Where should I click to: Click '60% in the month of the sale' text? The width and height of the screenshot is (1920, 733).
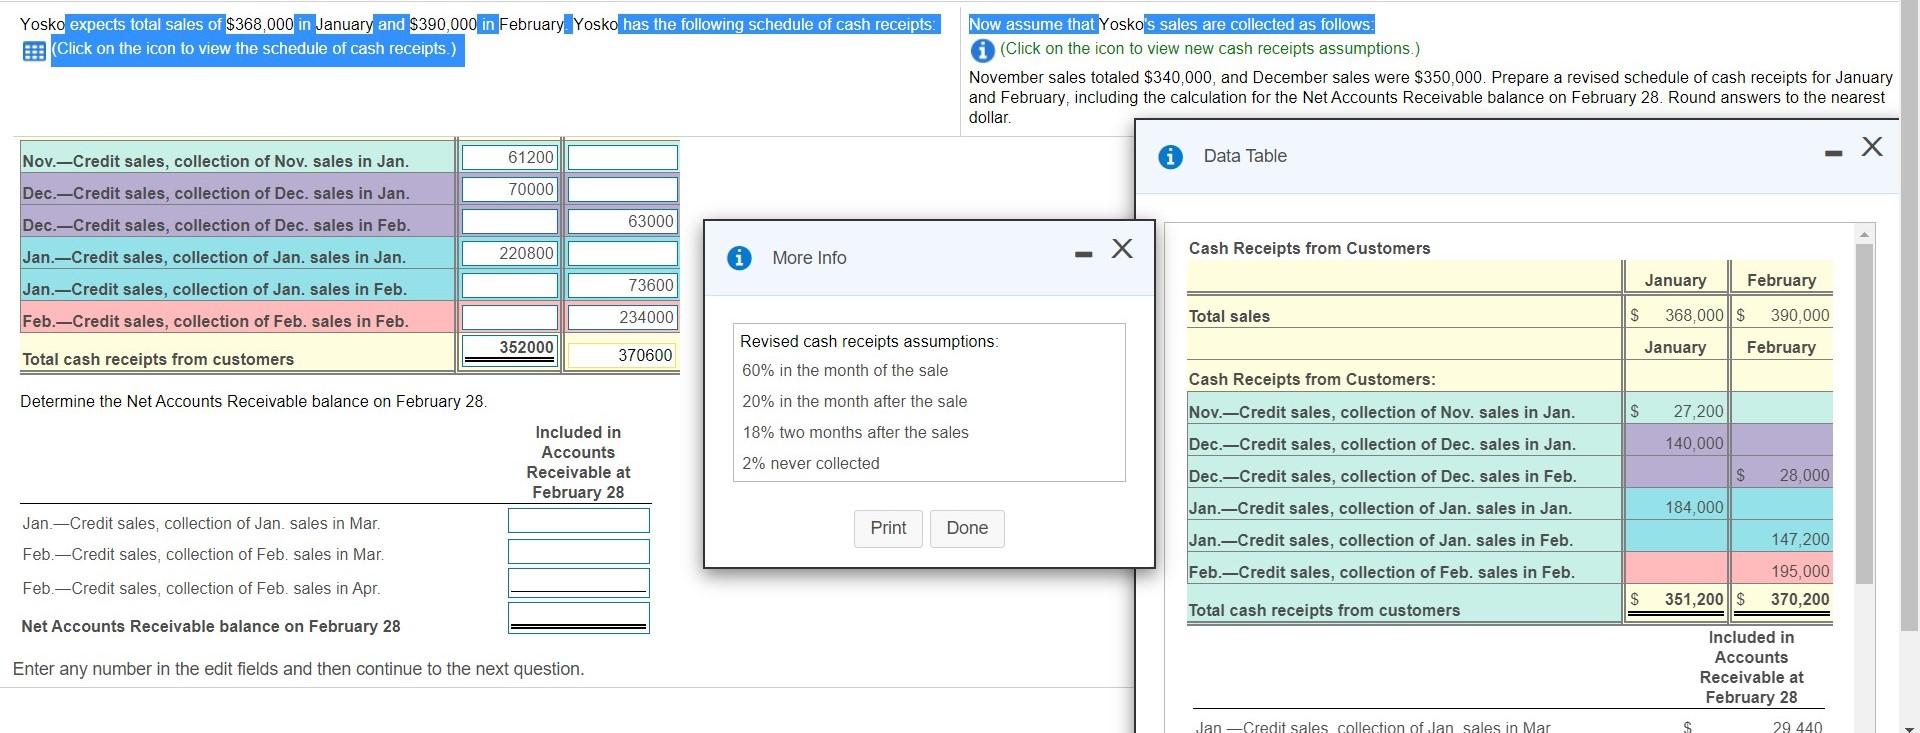click(x=845, y=370)
